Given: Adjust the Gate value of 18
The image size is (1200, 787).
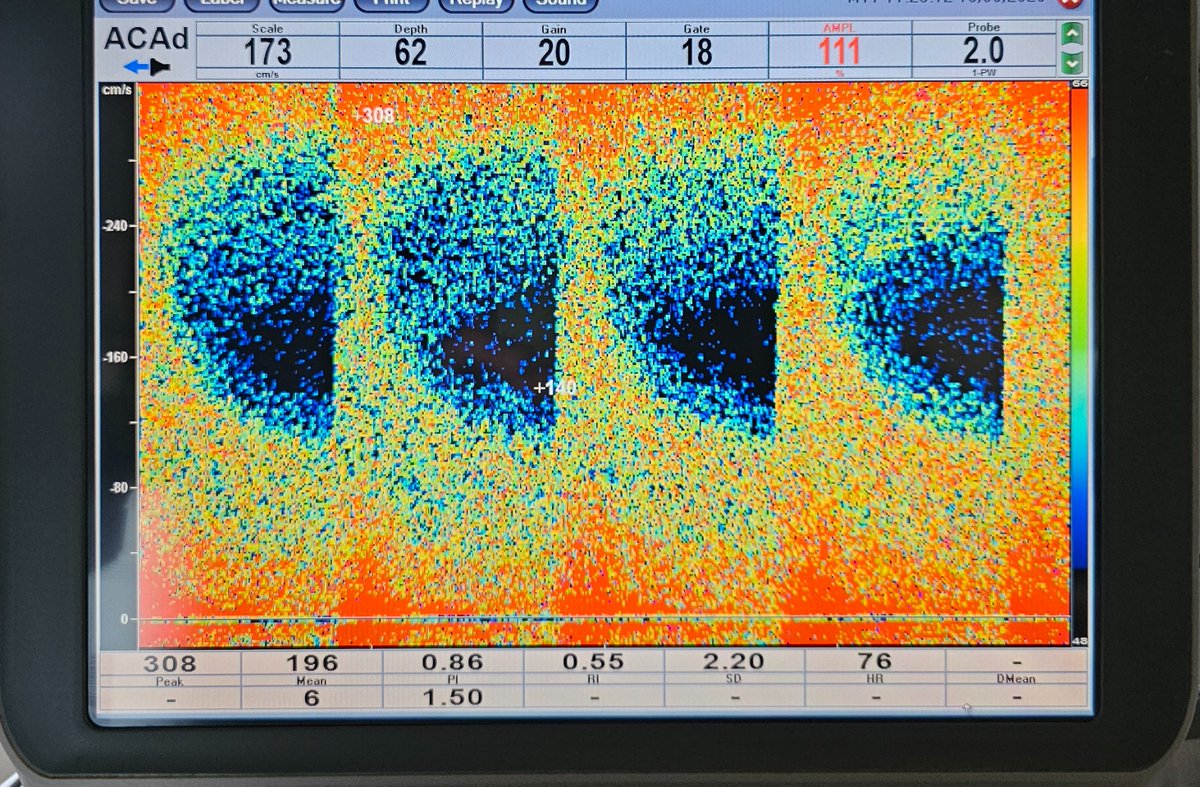Looking at the screenshot, I should coord(693,48).
